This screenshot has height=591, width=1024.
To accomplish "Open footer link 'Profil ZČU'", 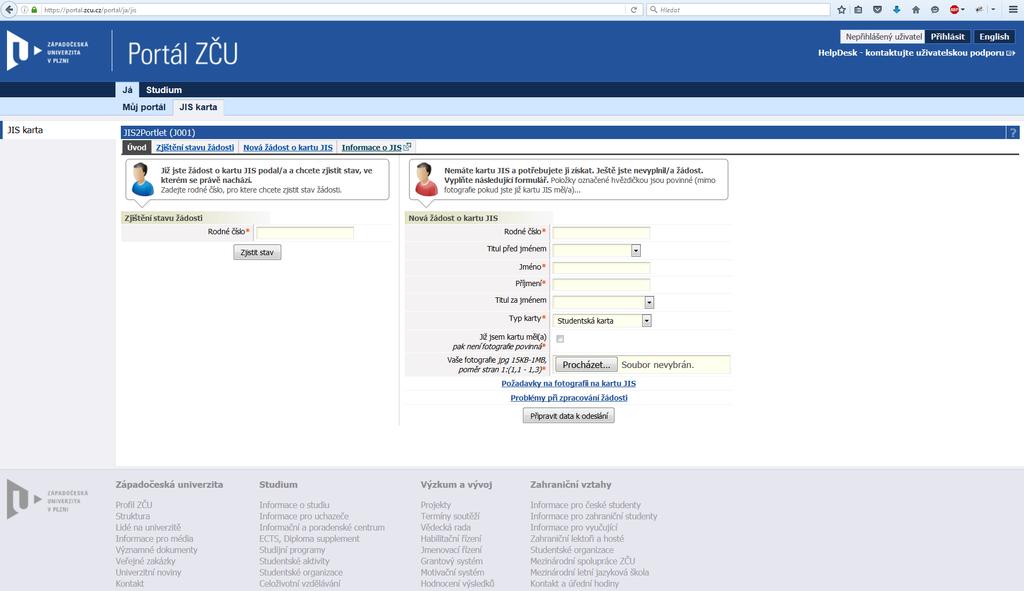I will tap(134, 505).
